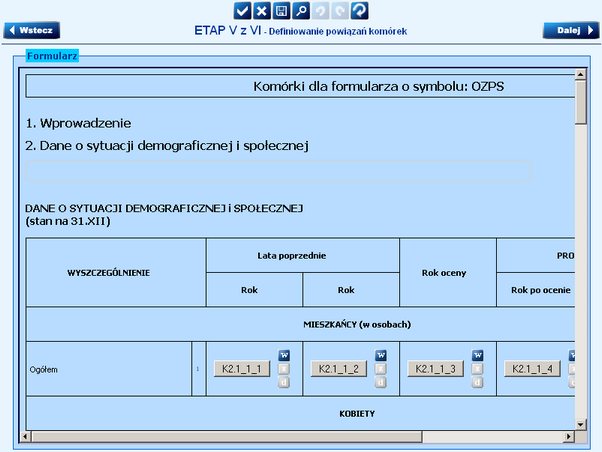Click the refresh arrow toolbar icon
Image resolution: width=602 pixels, height=452 pixels.
(x=359, y=10)
